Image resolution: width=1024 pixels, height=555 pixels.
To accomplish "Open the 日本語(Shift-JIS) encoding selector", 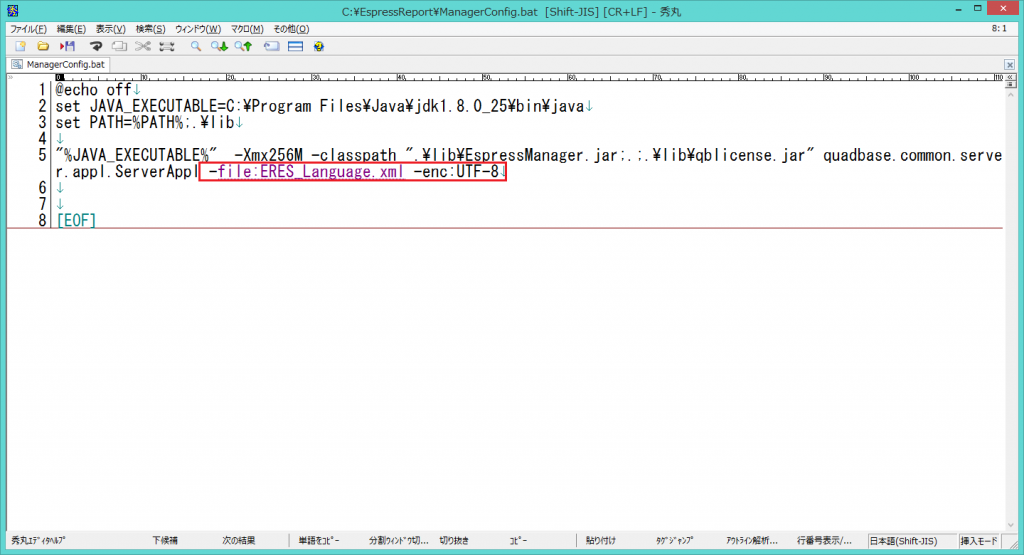I will tap(910, 540).
